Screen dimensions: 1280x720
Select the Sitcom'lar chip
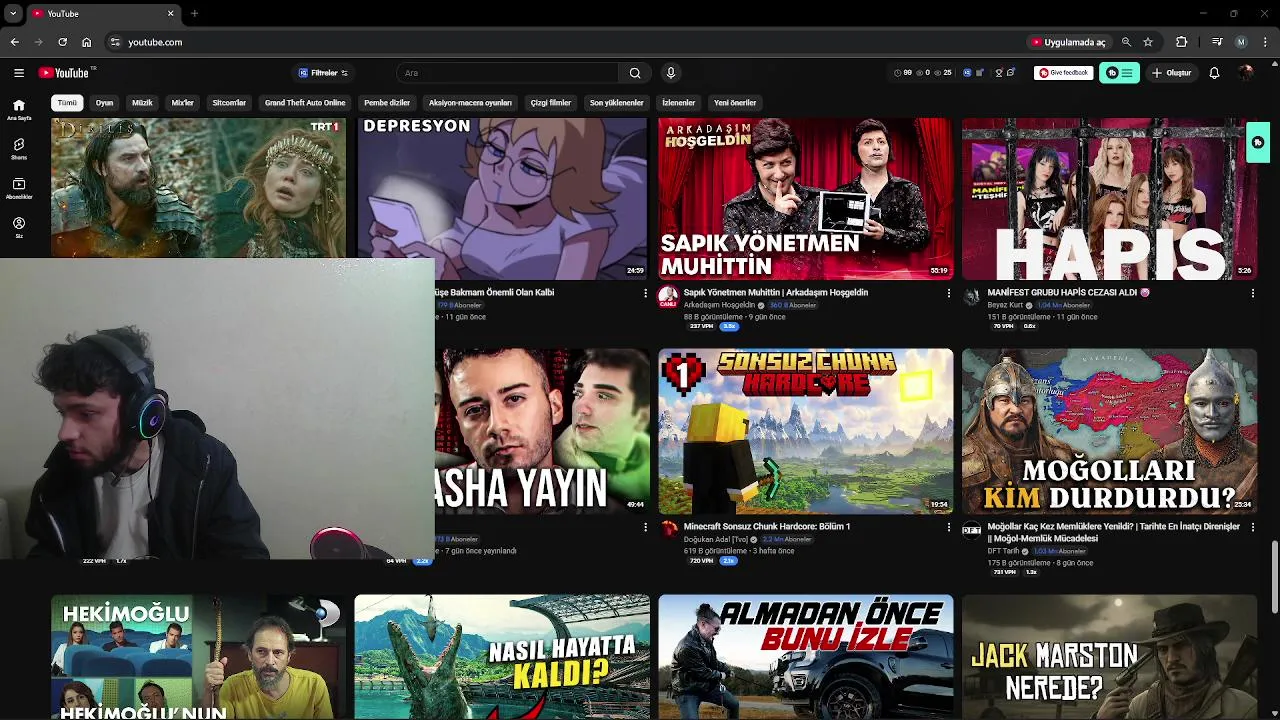[x=229, y=103]
